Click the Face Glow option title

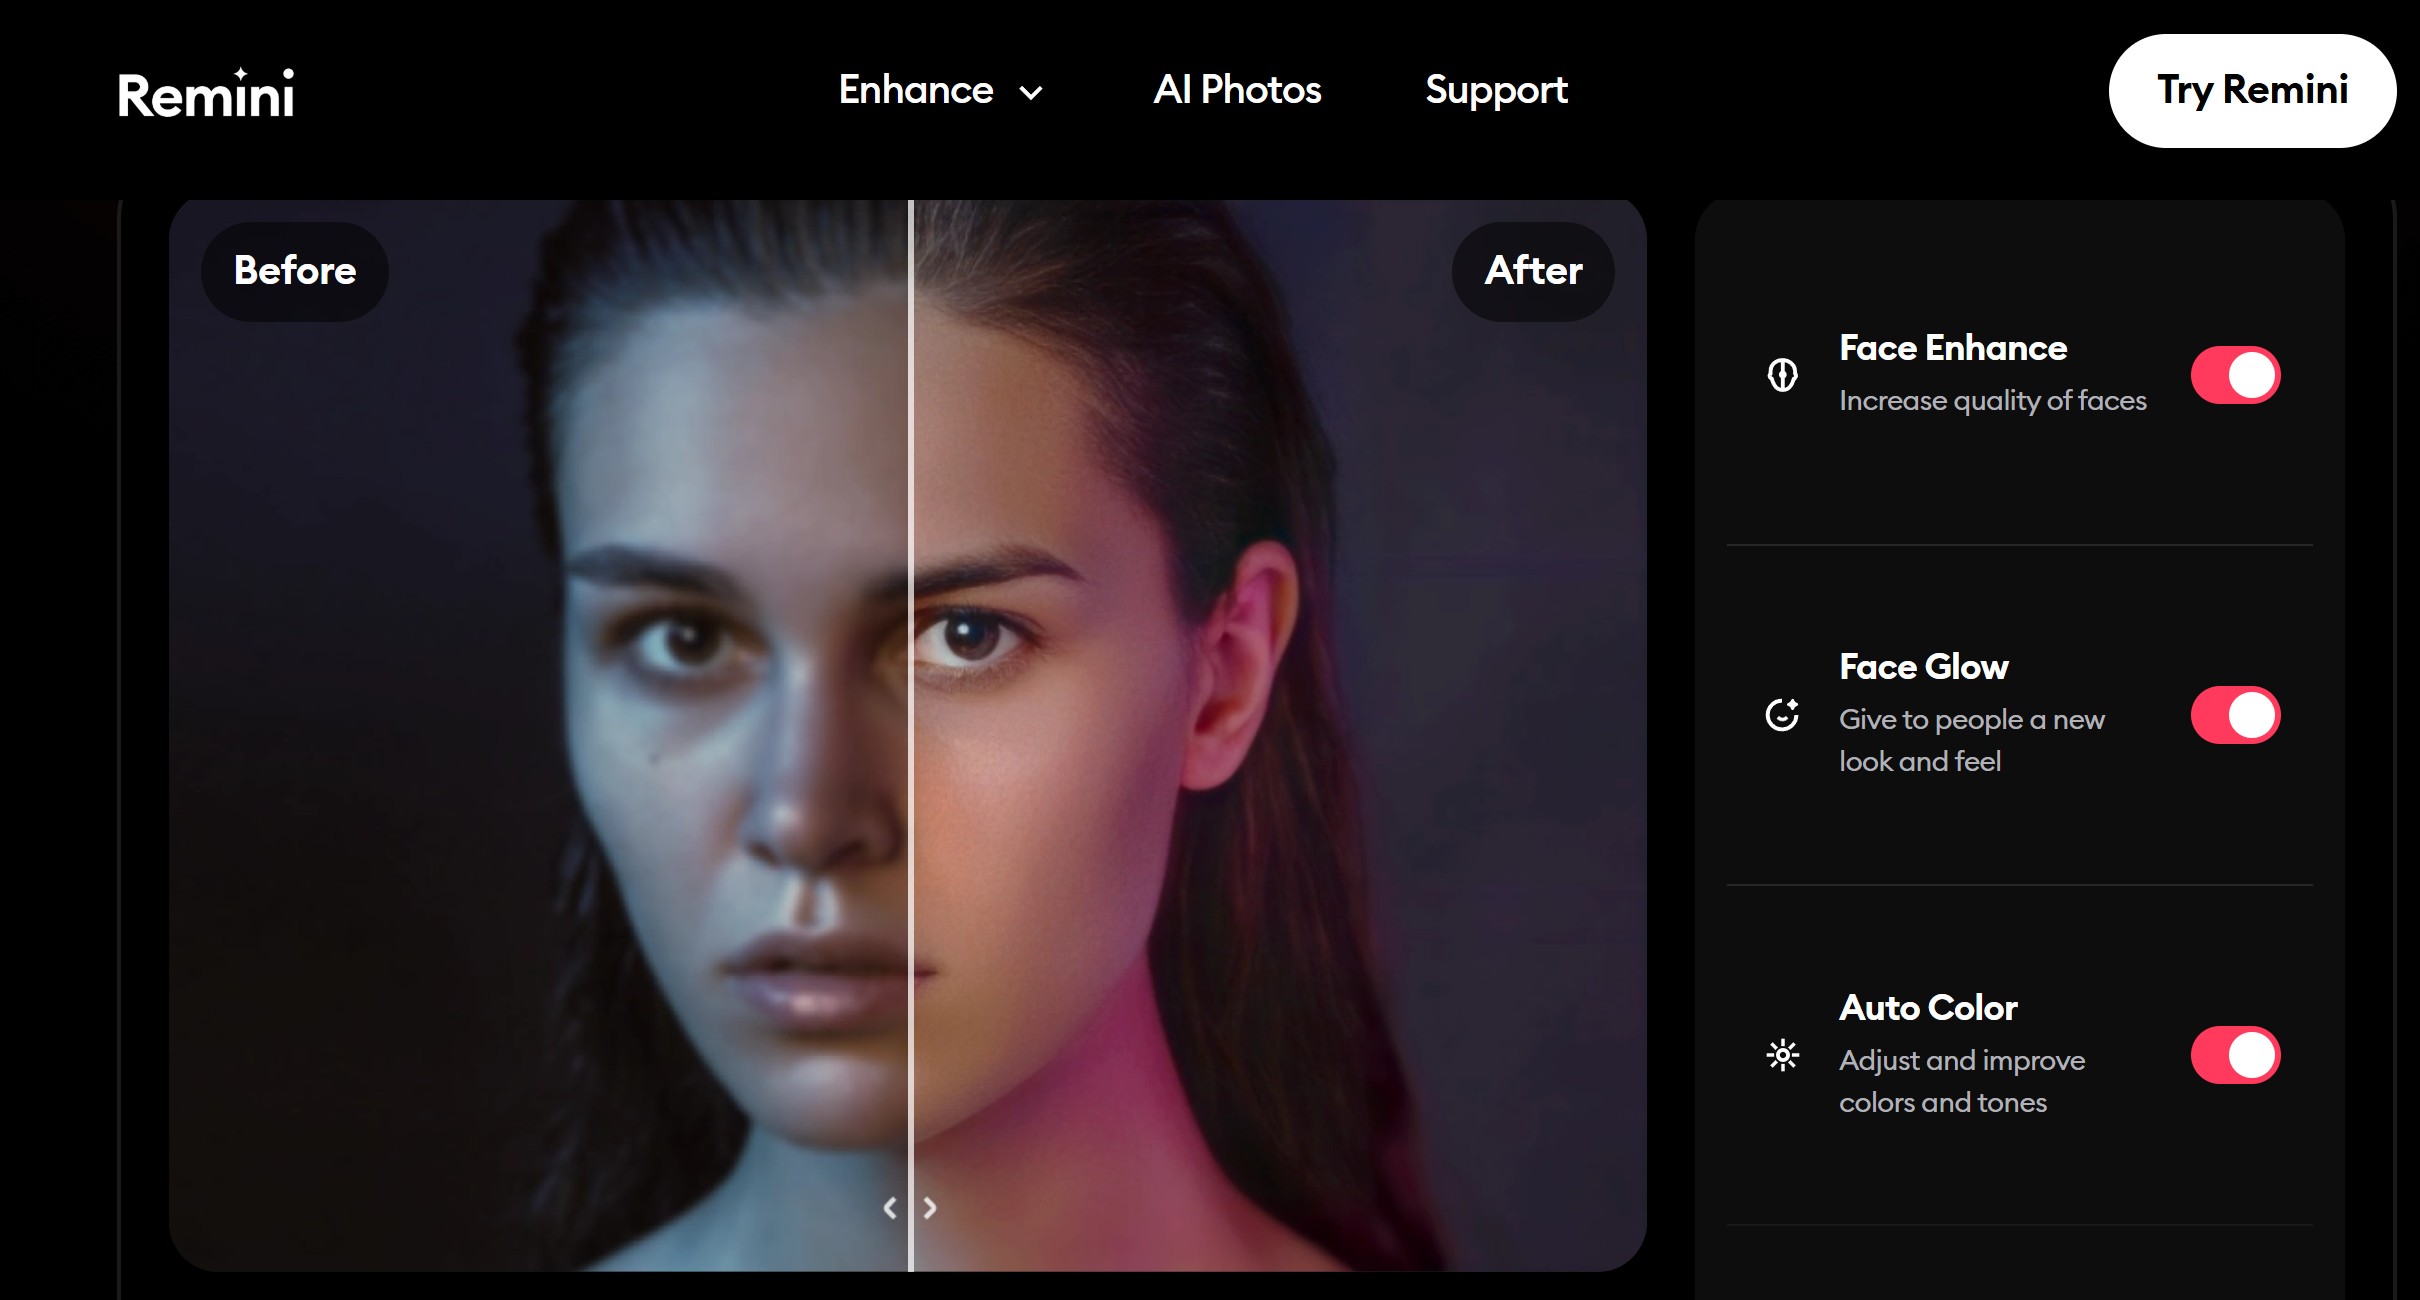pyautogui.click(x=1923, y=667)
